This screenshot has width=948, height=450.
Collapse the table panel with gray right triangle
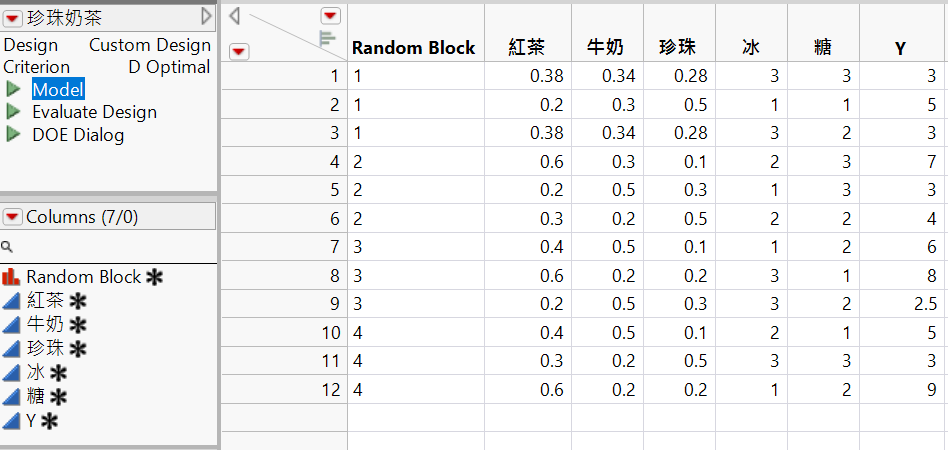point(206,16)
